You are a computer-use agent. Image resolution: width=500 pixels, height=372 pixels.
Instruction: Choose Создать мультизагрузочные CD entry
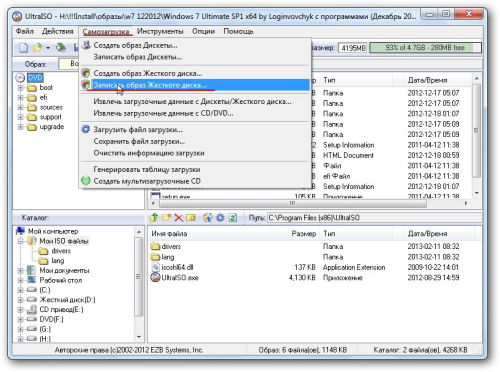tap(195, 181)
